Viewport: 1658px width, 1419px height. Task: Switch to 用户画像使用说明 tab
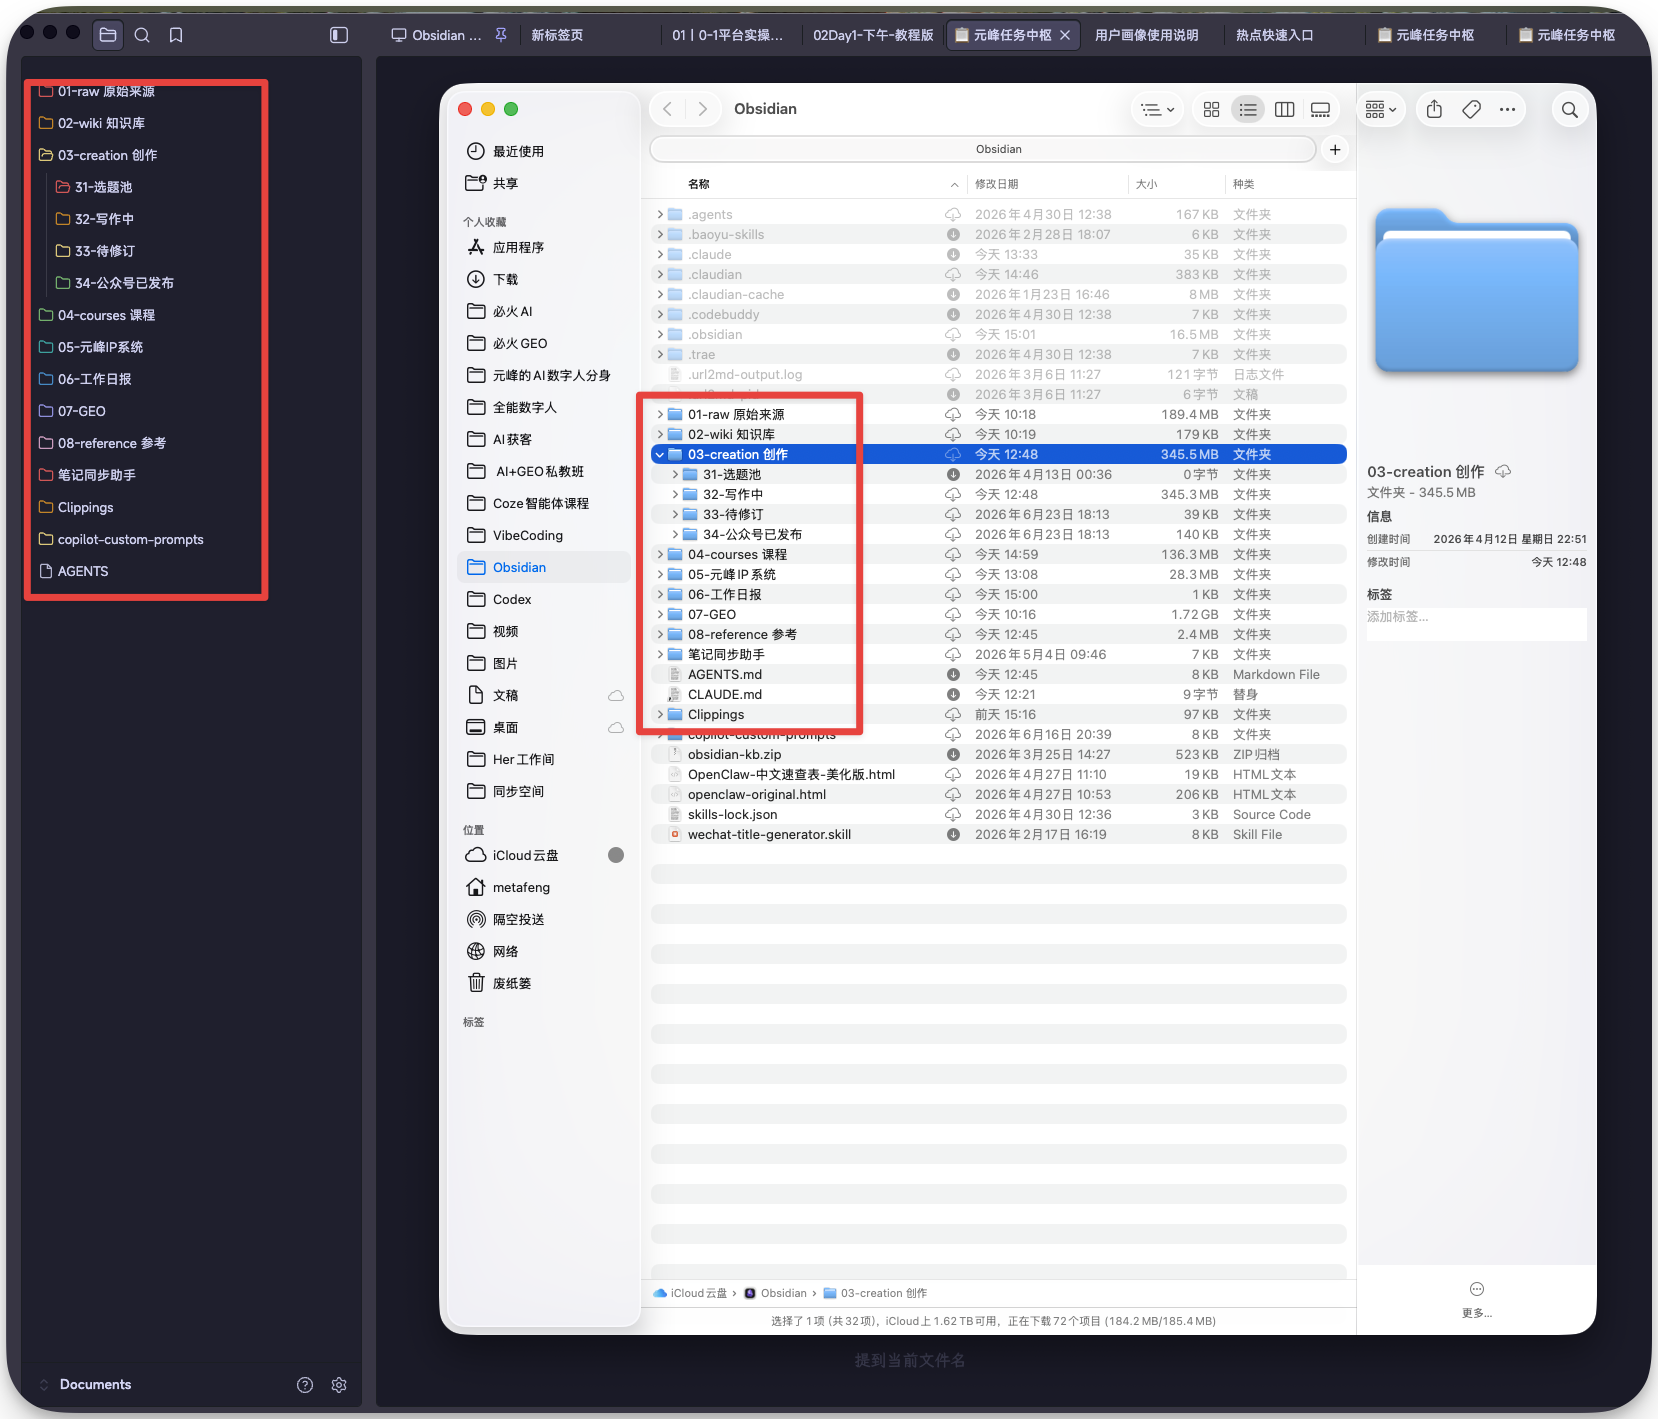coord(1146,35)
